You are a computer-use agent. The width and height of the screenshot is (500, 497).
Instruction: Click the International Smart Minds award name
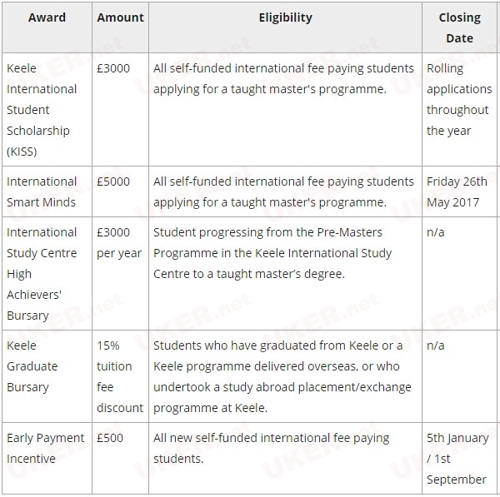click(42, 192)
